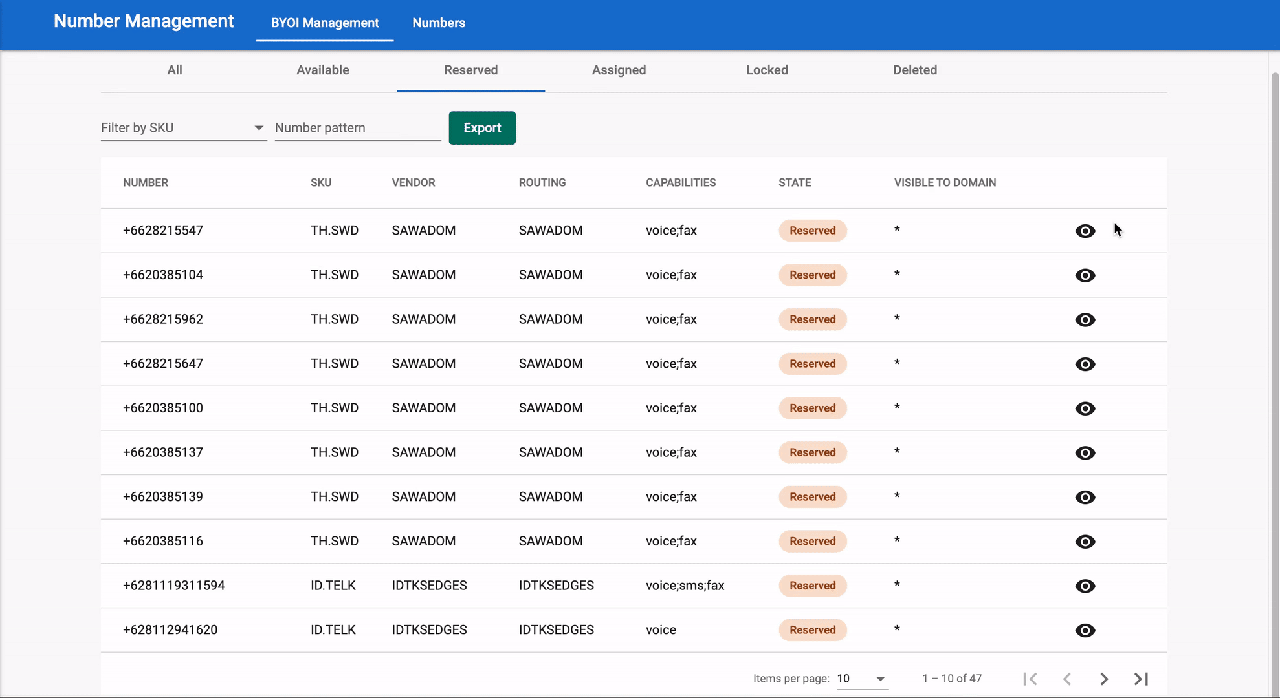
Task: View details of number +6628215547
Action: (x=1085, y=231)
